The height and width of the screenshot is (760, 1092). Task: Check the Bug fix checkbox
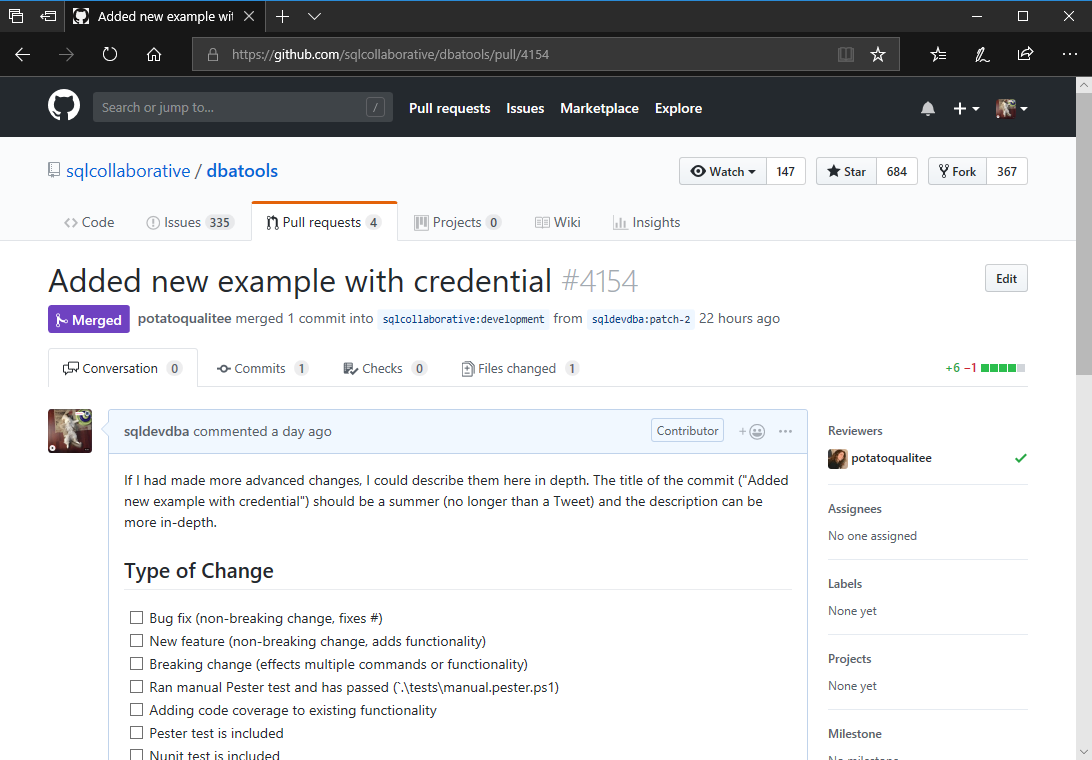point(136,618)
